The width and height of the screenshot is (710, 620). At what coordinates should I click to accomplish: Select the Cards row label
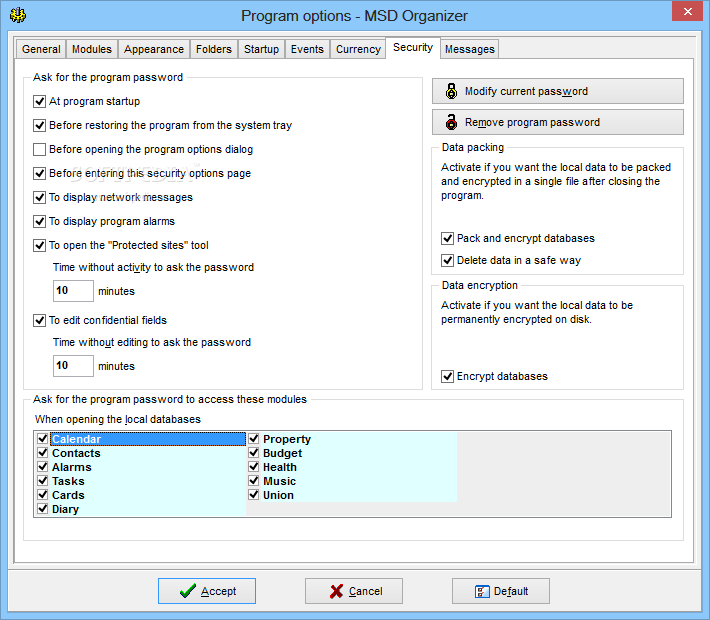68,495
